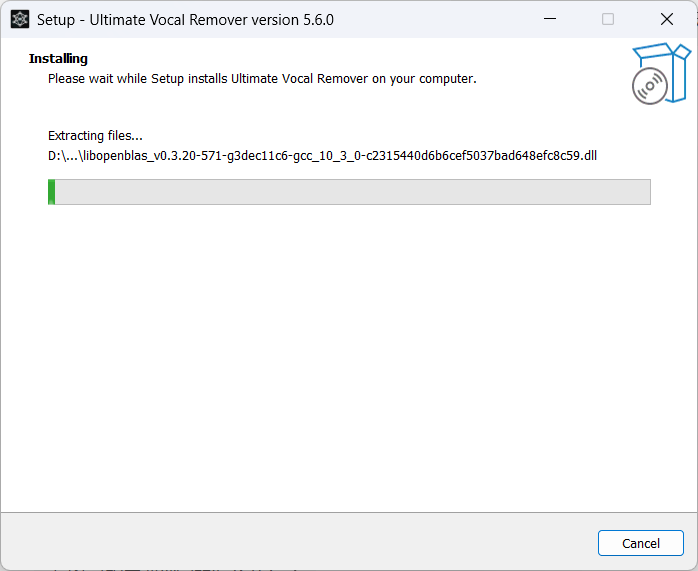698x571 pixels.
Task: Click the greyed-out maximize button
Action: tap(608, 19)
